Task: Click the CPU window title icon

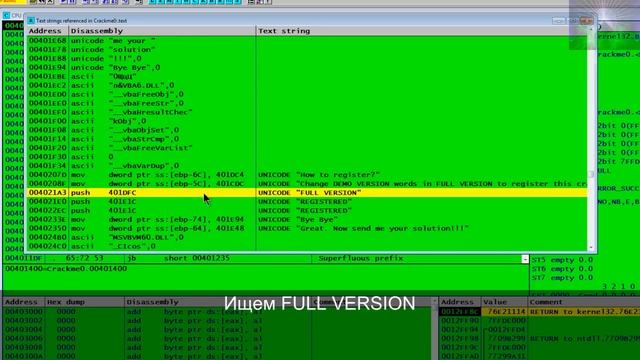Action: (7, 15)
